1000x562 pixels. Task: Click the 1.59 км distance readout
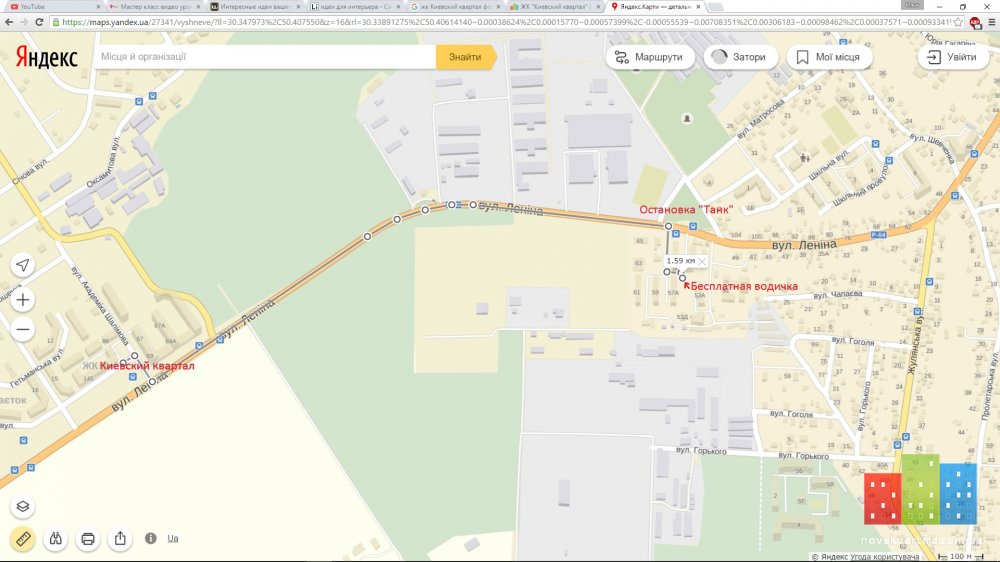pyautogui.click(x=680, y=261)
